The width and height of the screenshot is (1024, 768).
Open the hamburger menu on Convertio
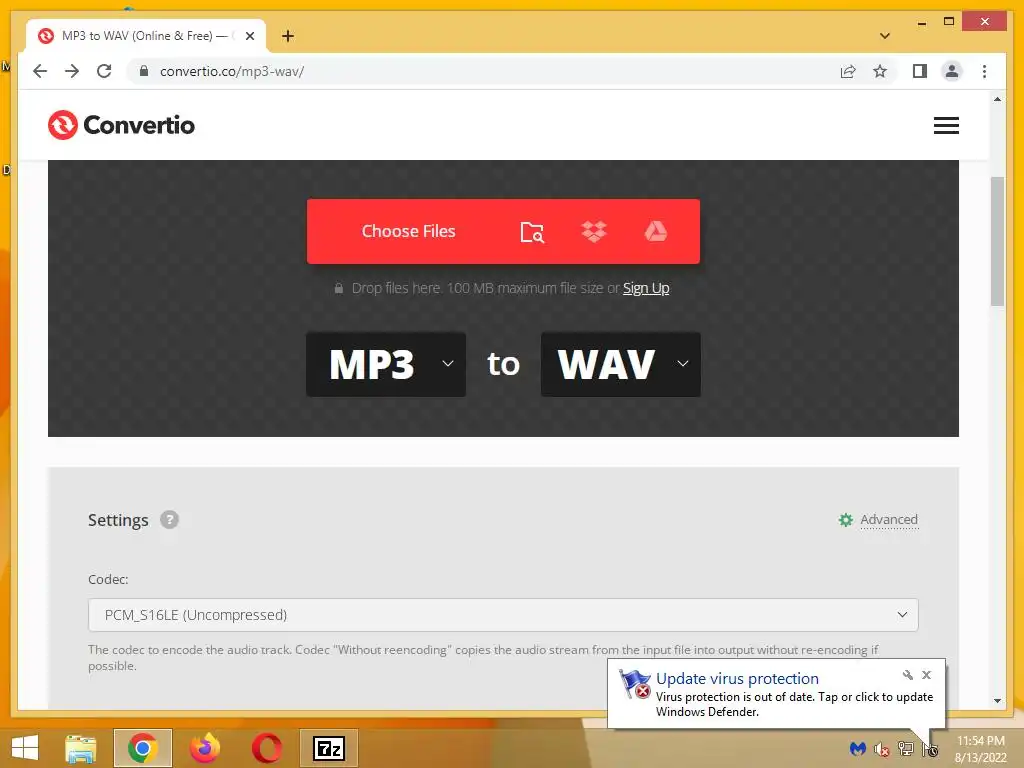(946, 125)
